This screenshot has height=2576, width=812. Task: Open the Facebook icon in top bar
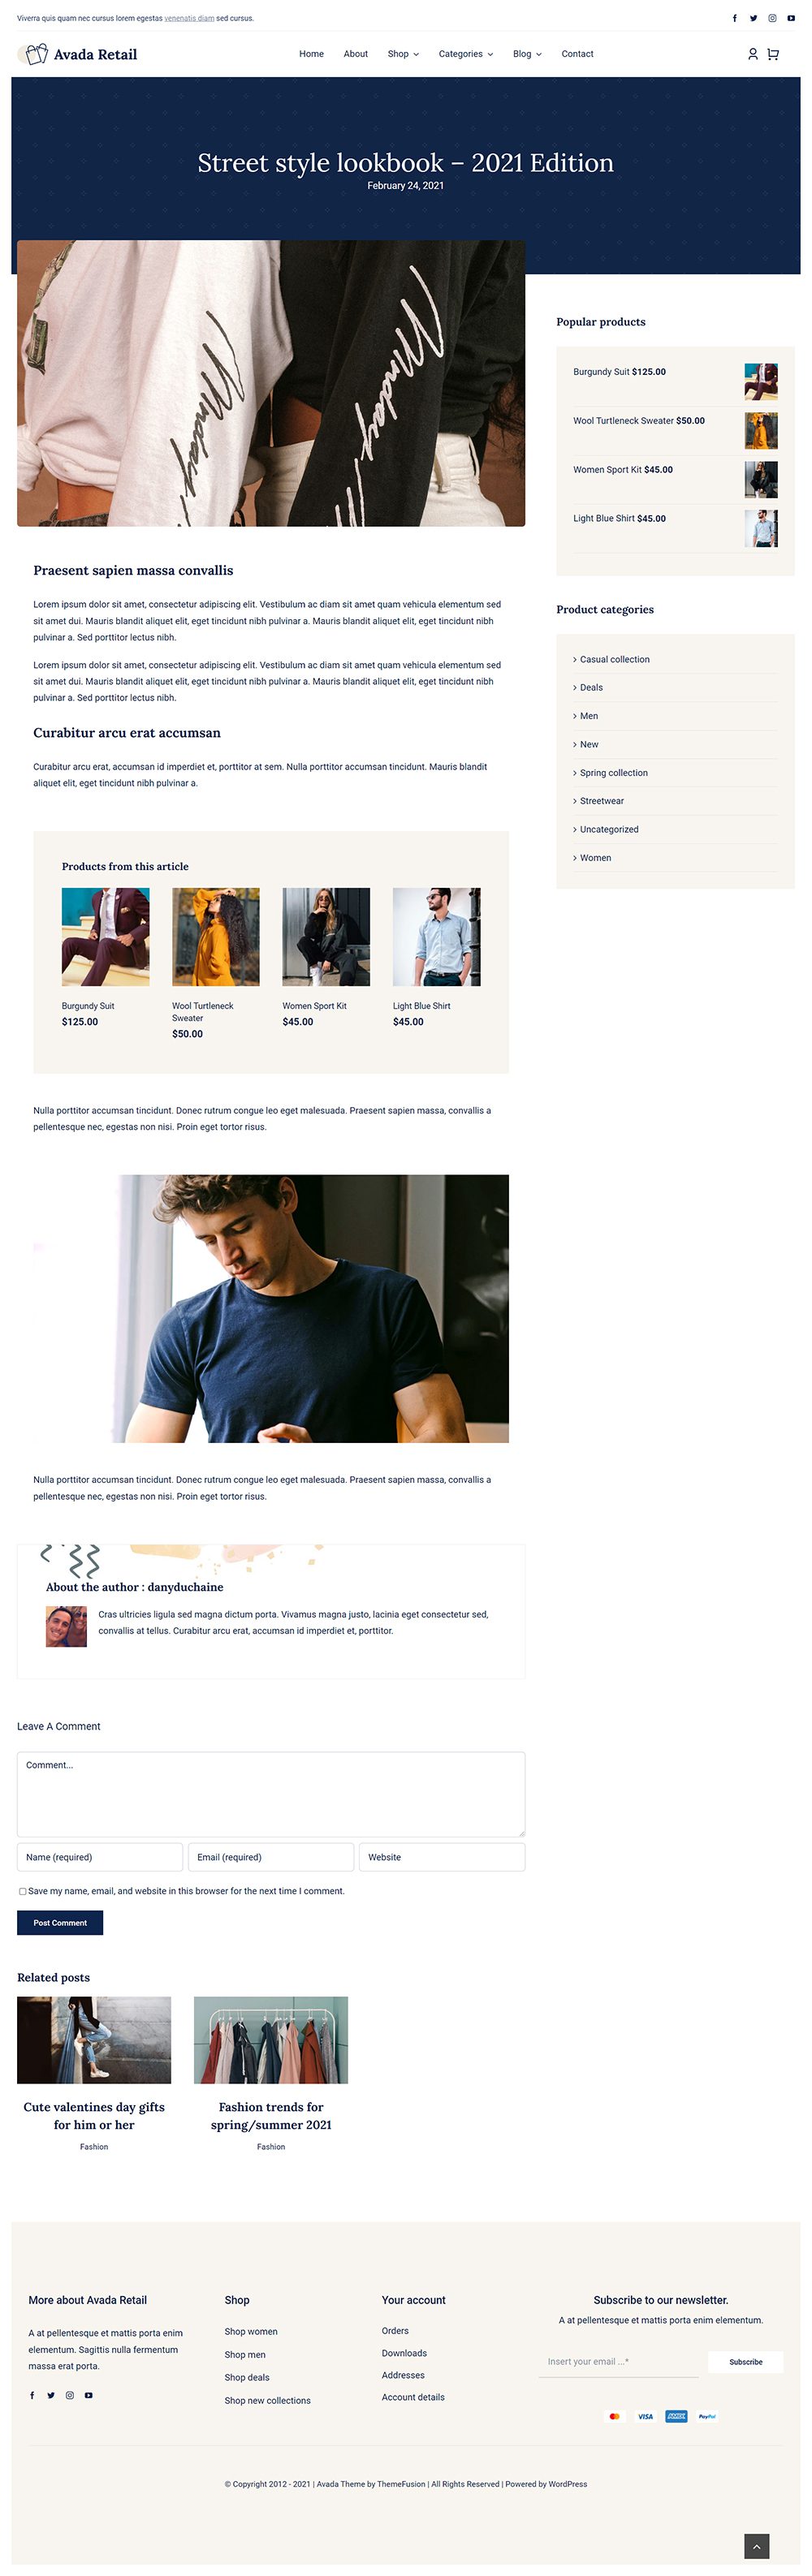[734, 18]
